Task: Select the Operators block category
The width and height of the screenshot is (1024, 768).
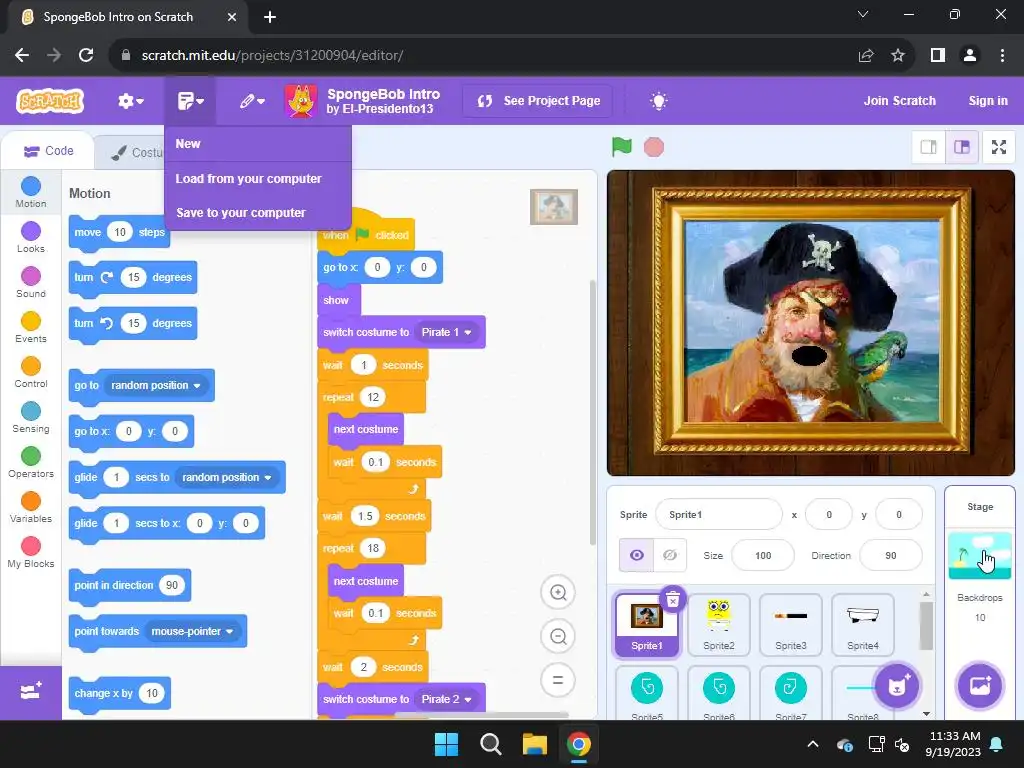Action: click(31, 462)
